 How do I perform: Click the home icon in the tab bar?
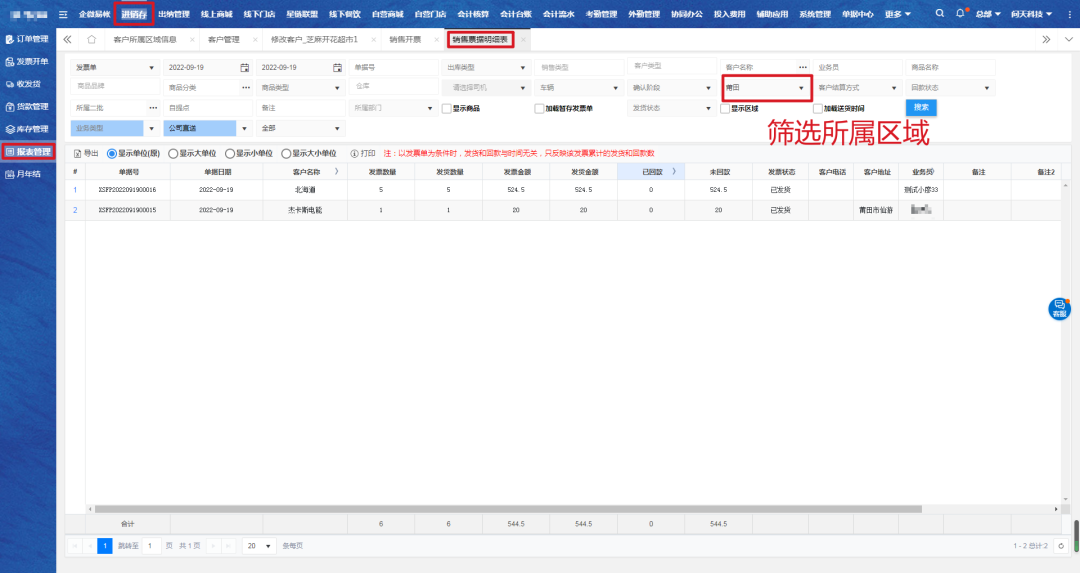(91, 39)
